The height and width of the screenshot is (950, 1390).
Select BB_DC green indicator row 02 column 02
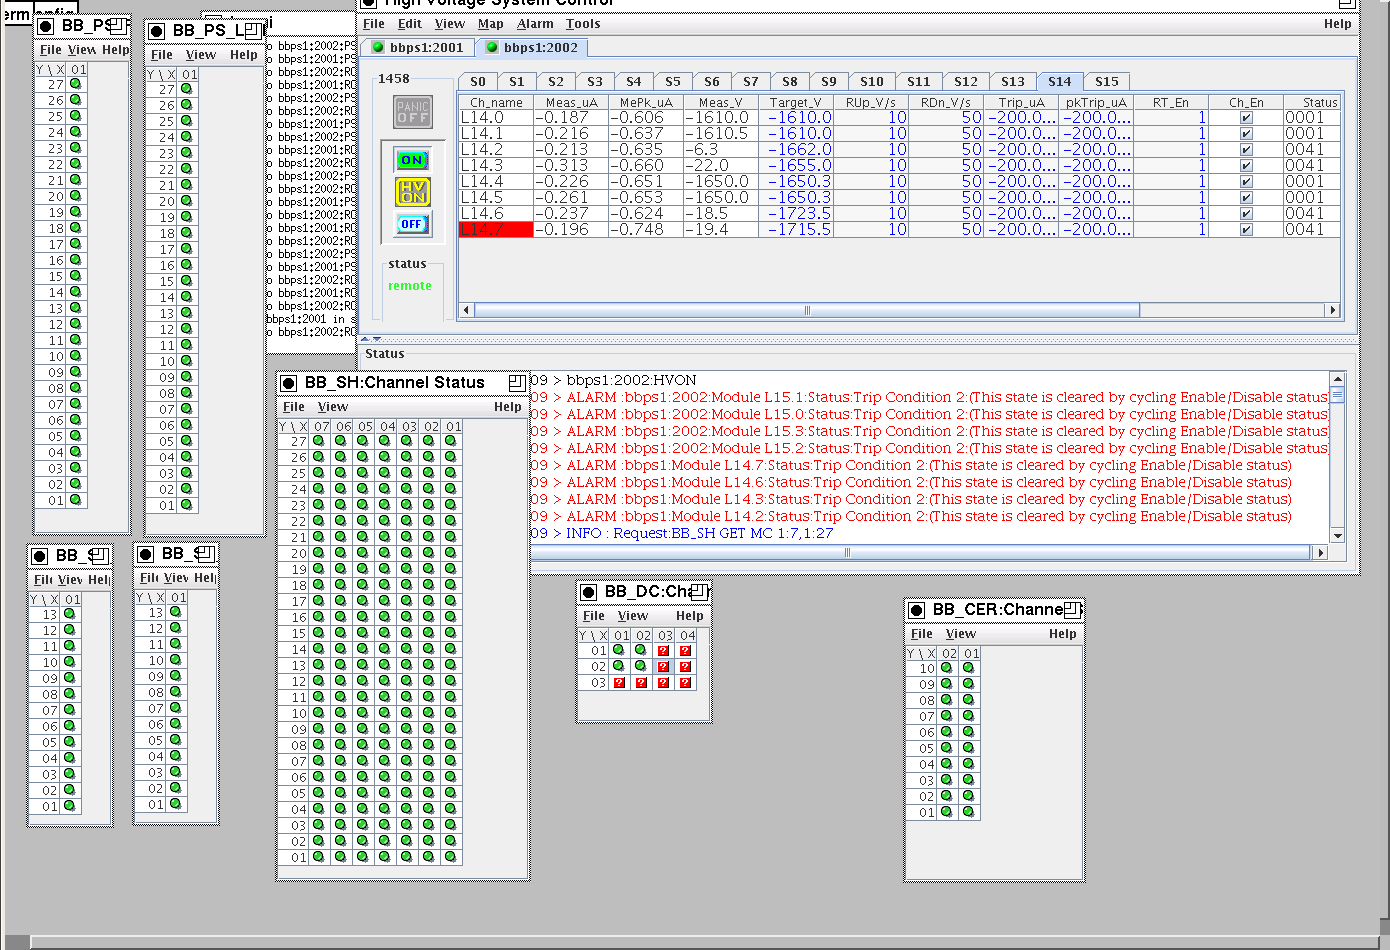coord(641,666)
